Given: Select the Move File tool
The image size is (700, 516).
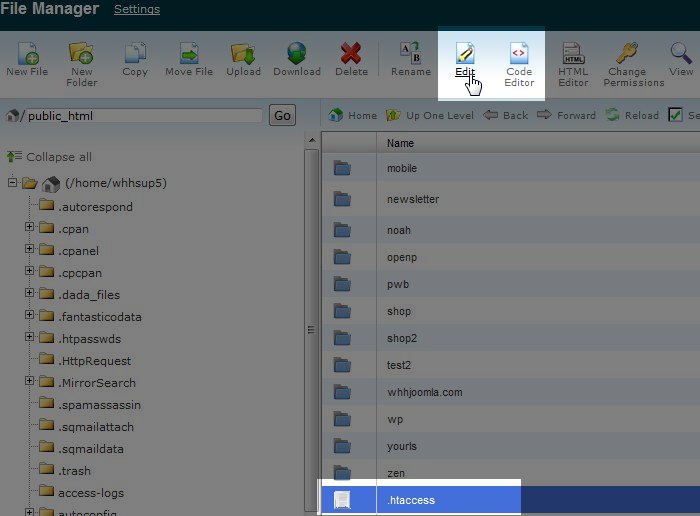Looking at the screenshot, I should 190,58.
